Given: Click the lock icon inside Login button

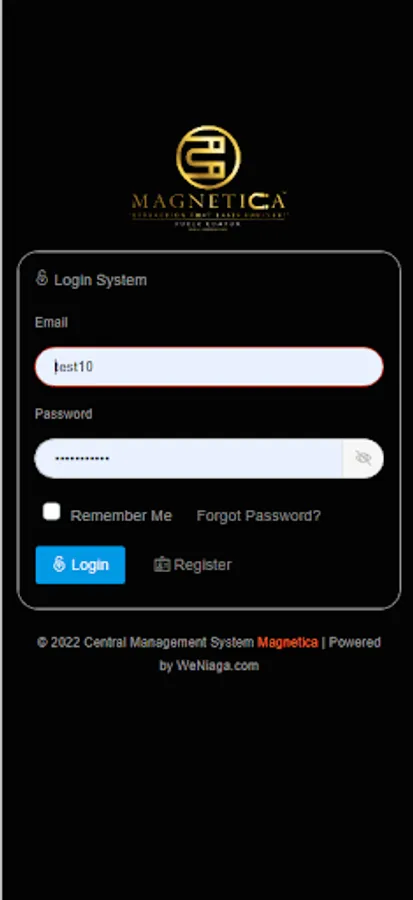Looking at the screenshot, I should coord(59,564).
